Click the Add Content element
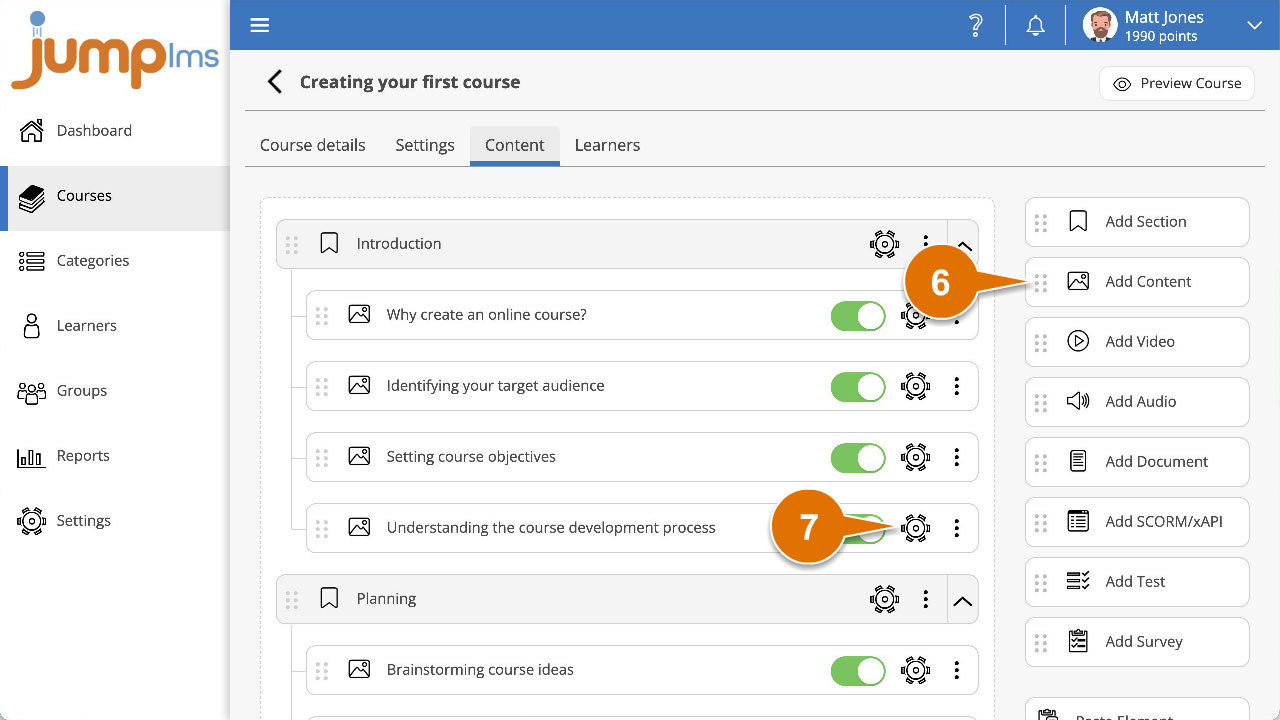 point(1137,282)
